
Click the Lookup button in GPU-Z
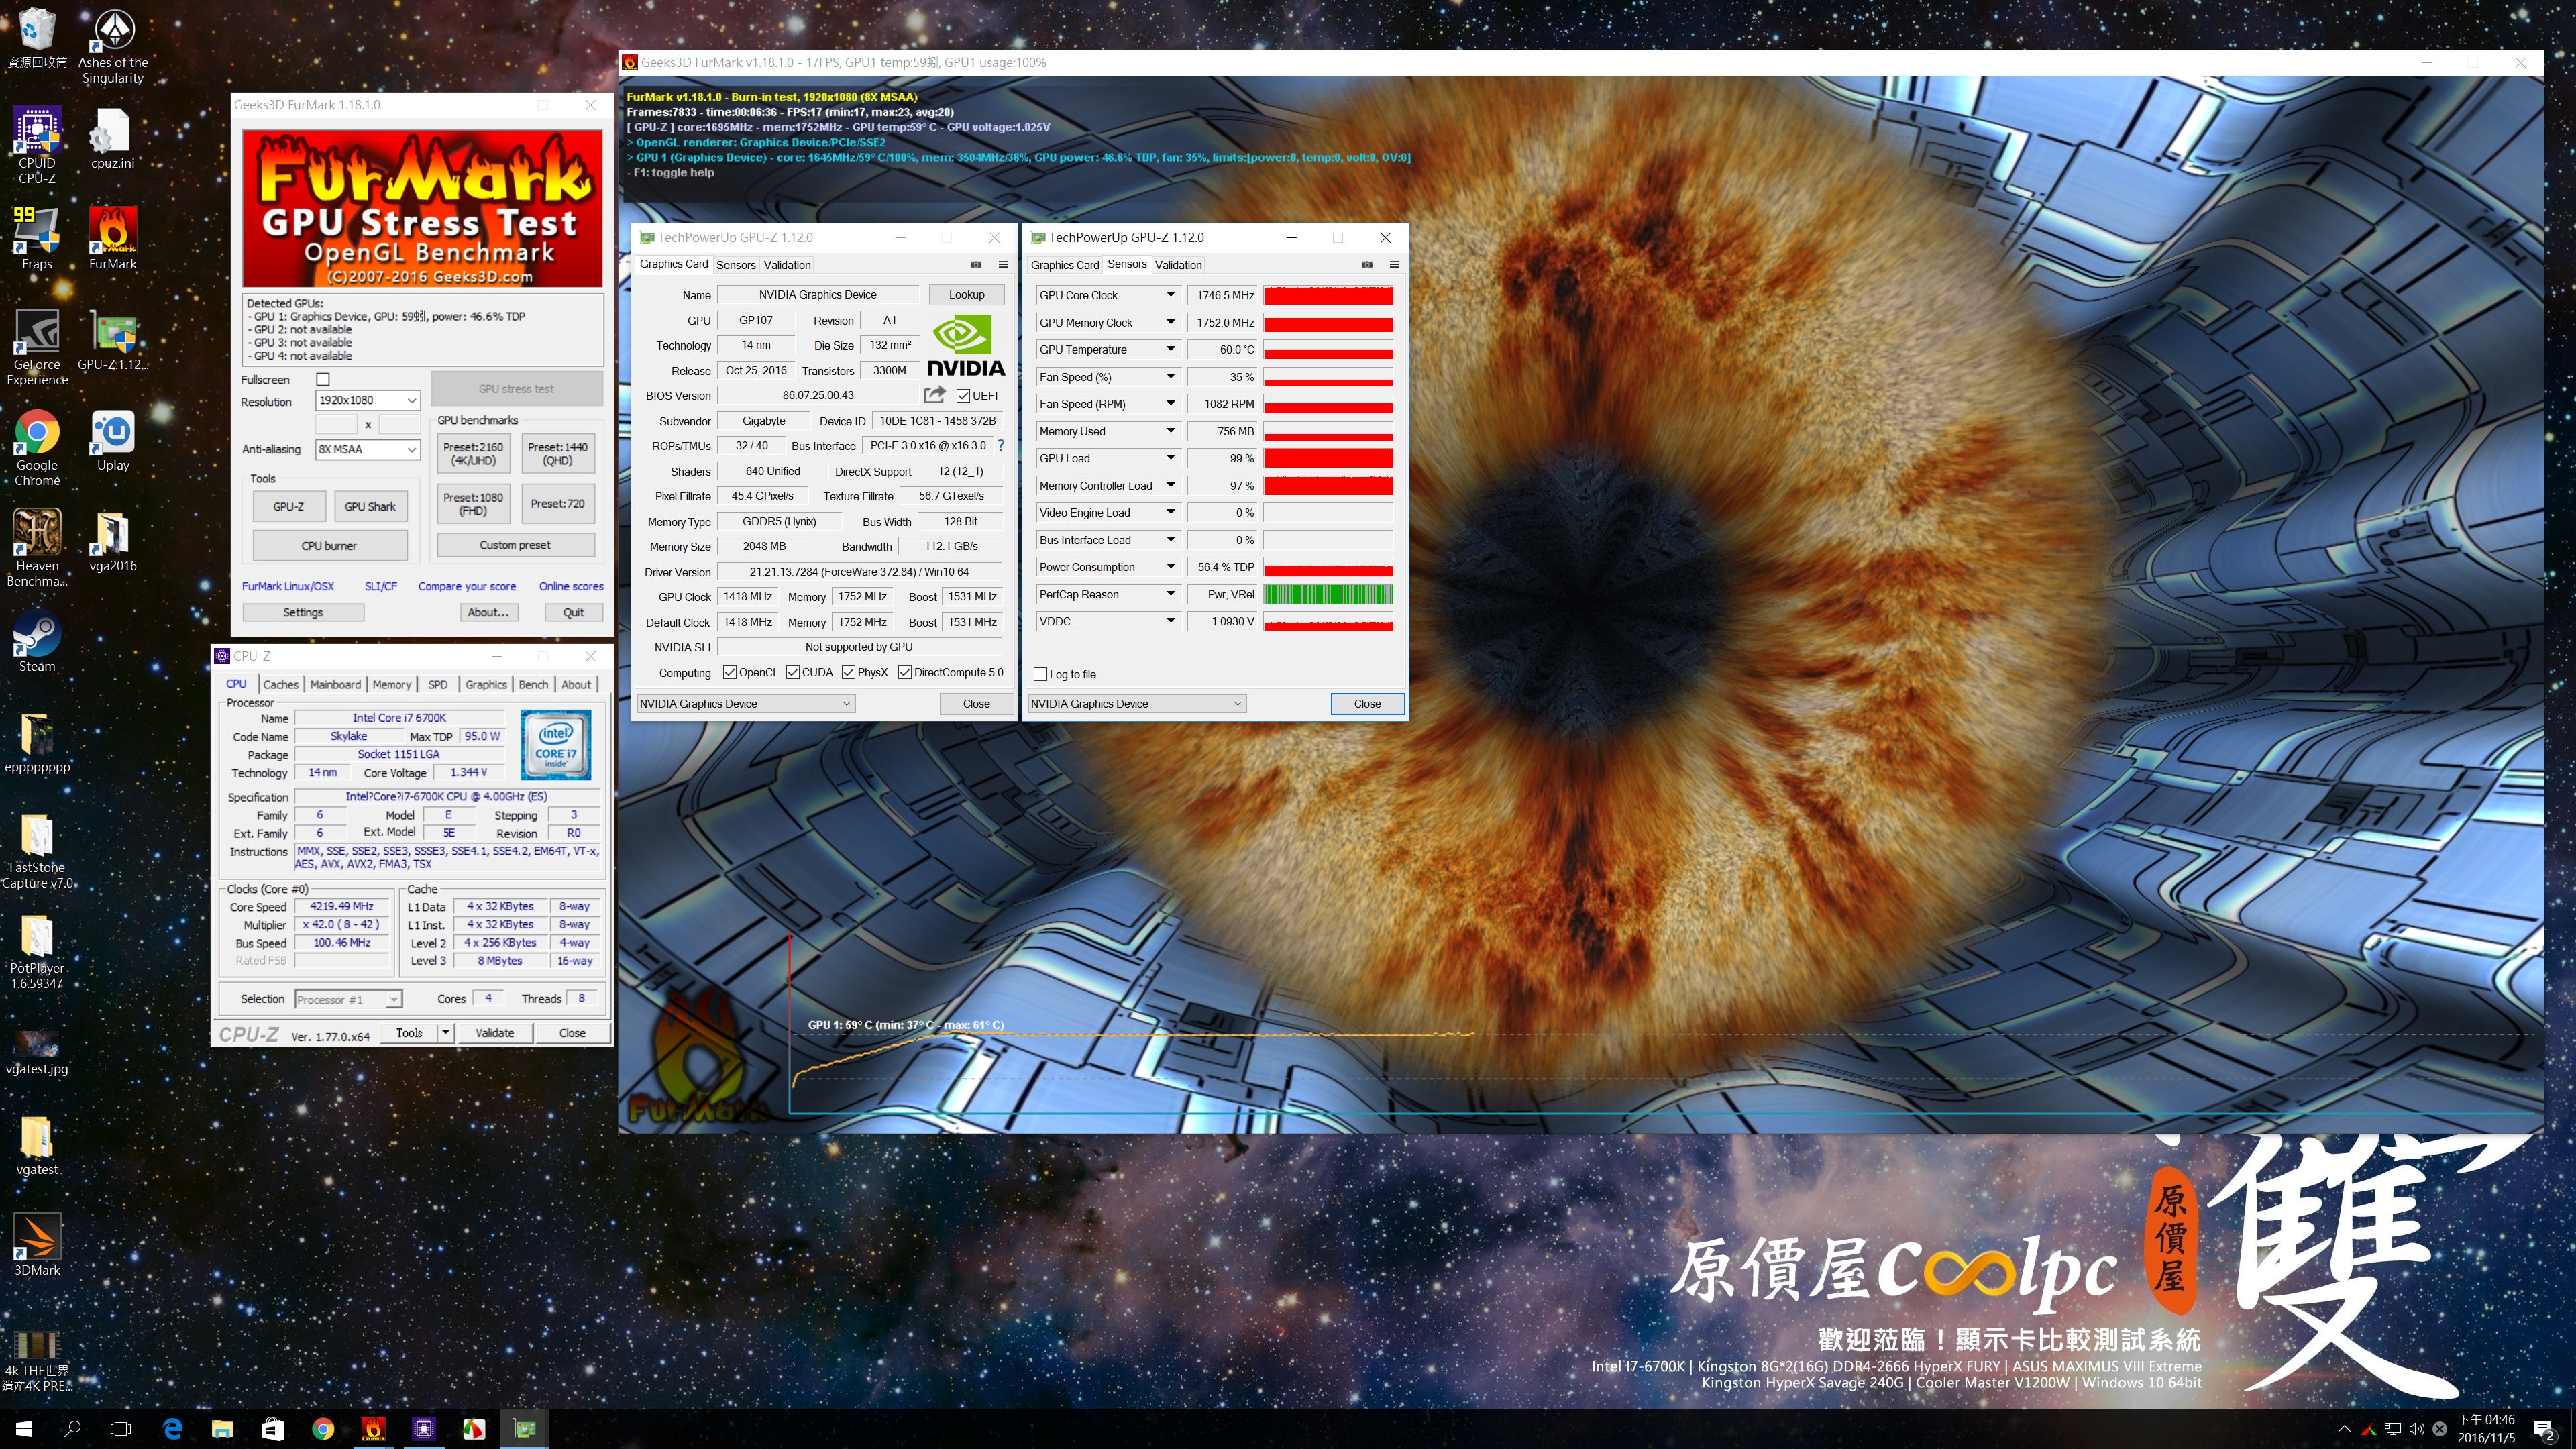966,295
